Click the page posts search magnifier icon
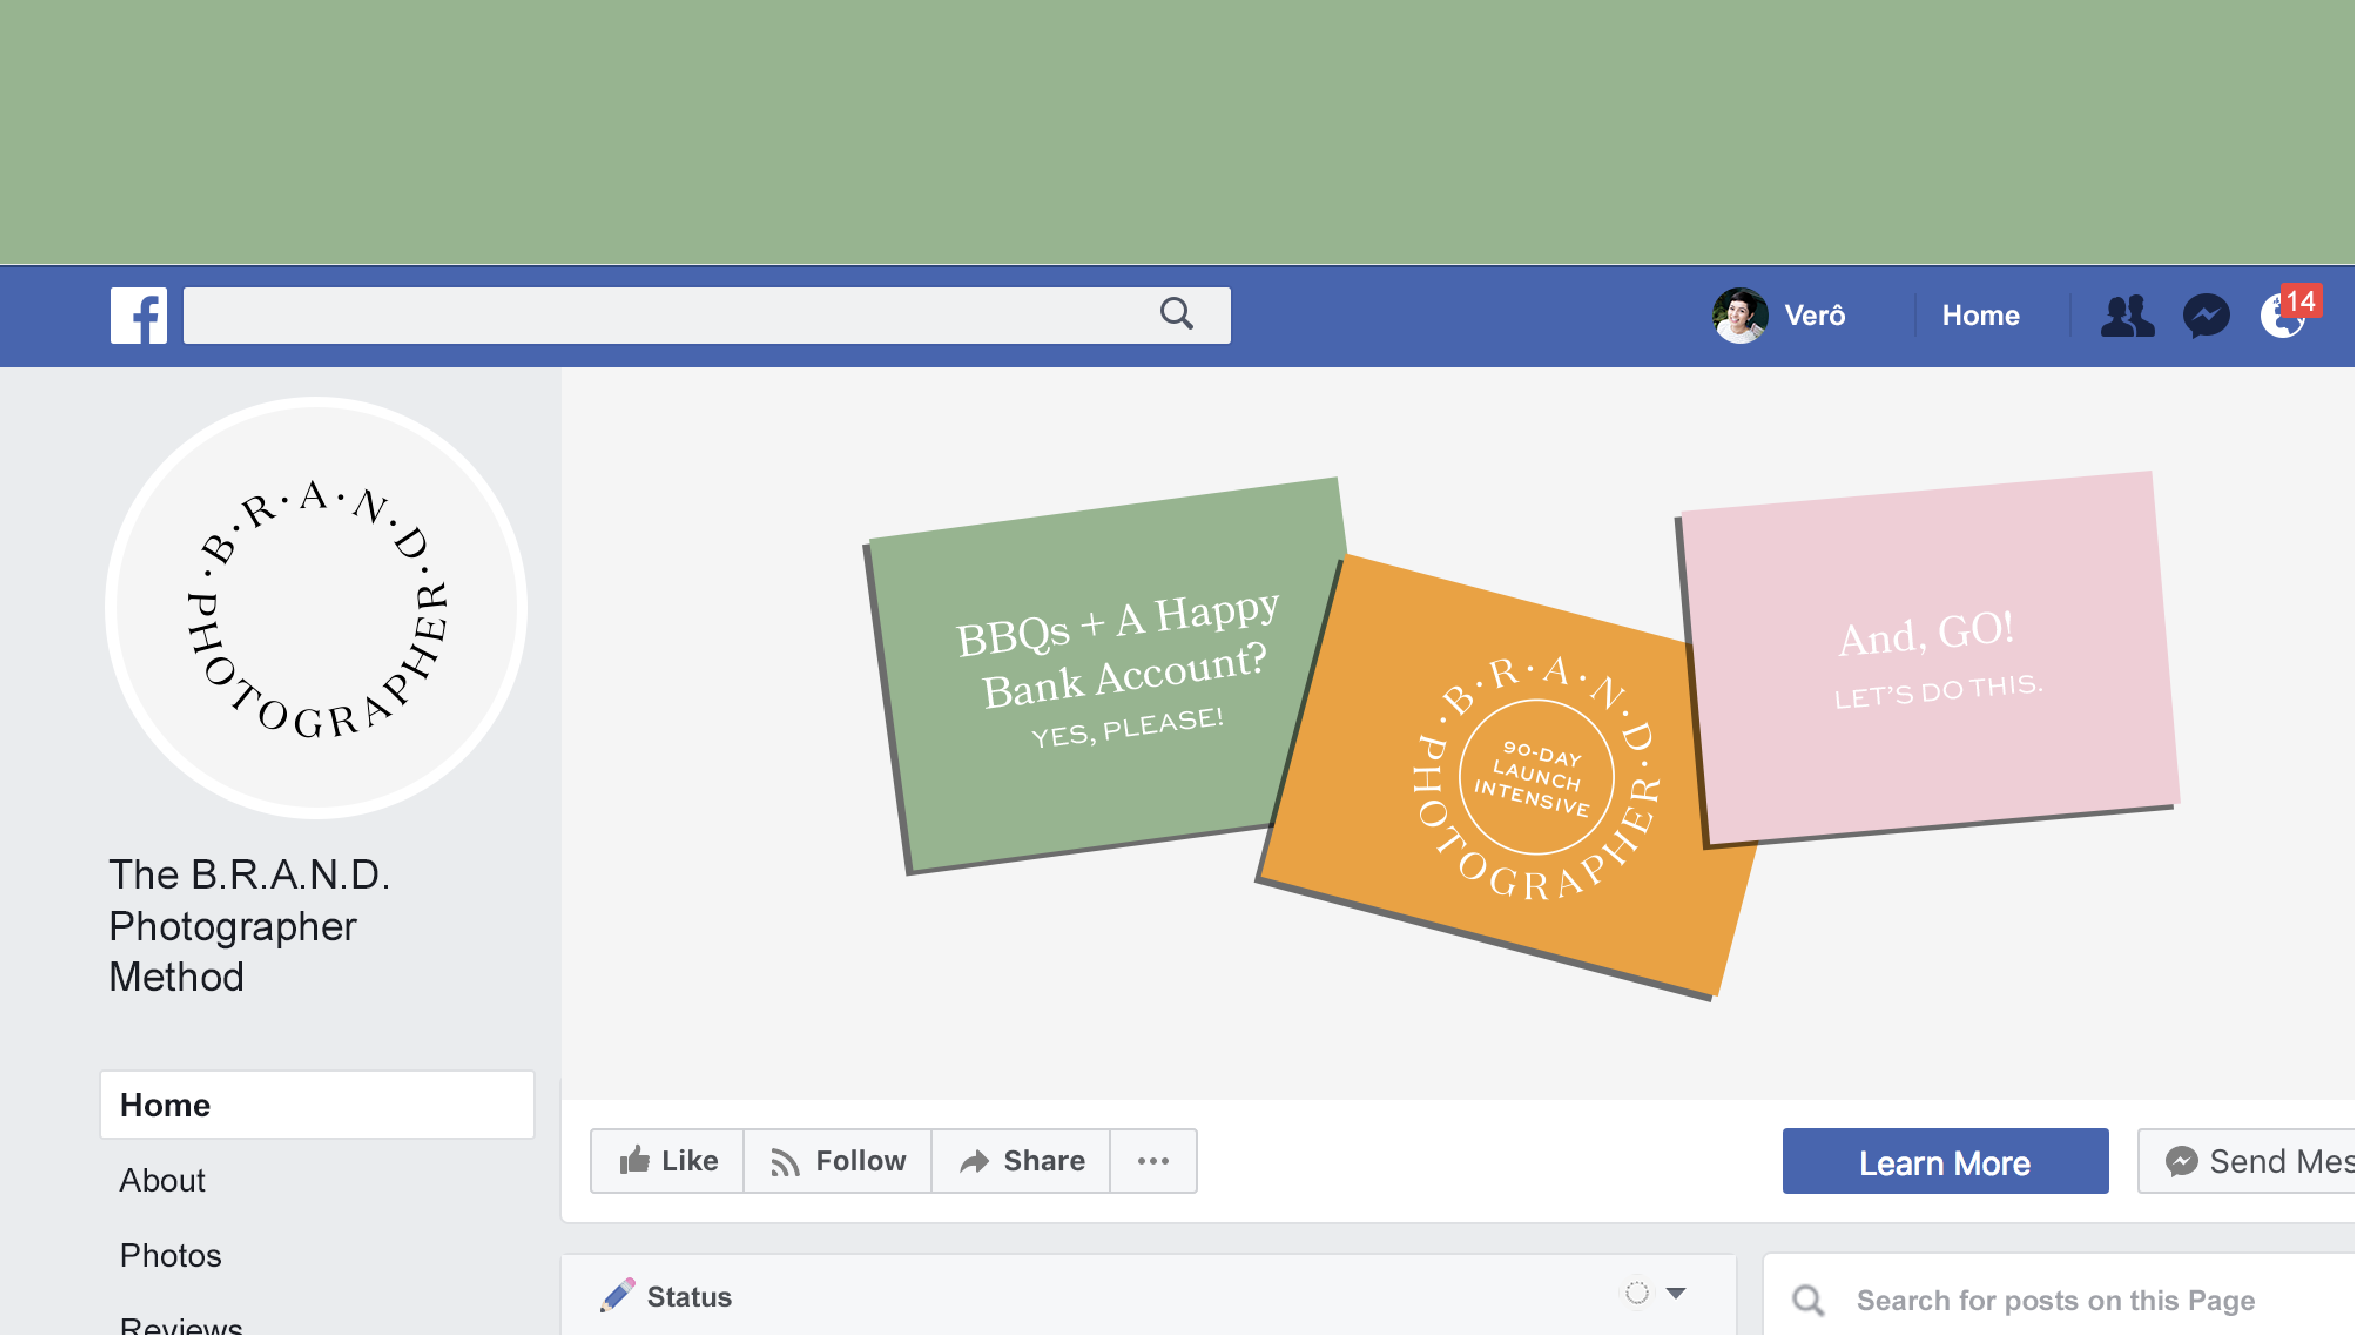This screenshot has width=2355, height=1335. 1808,1300
